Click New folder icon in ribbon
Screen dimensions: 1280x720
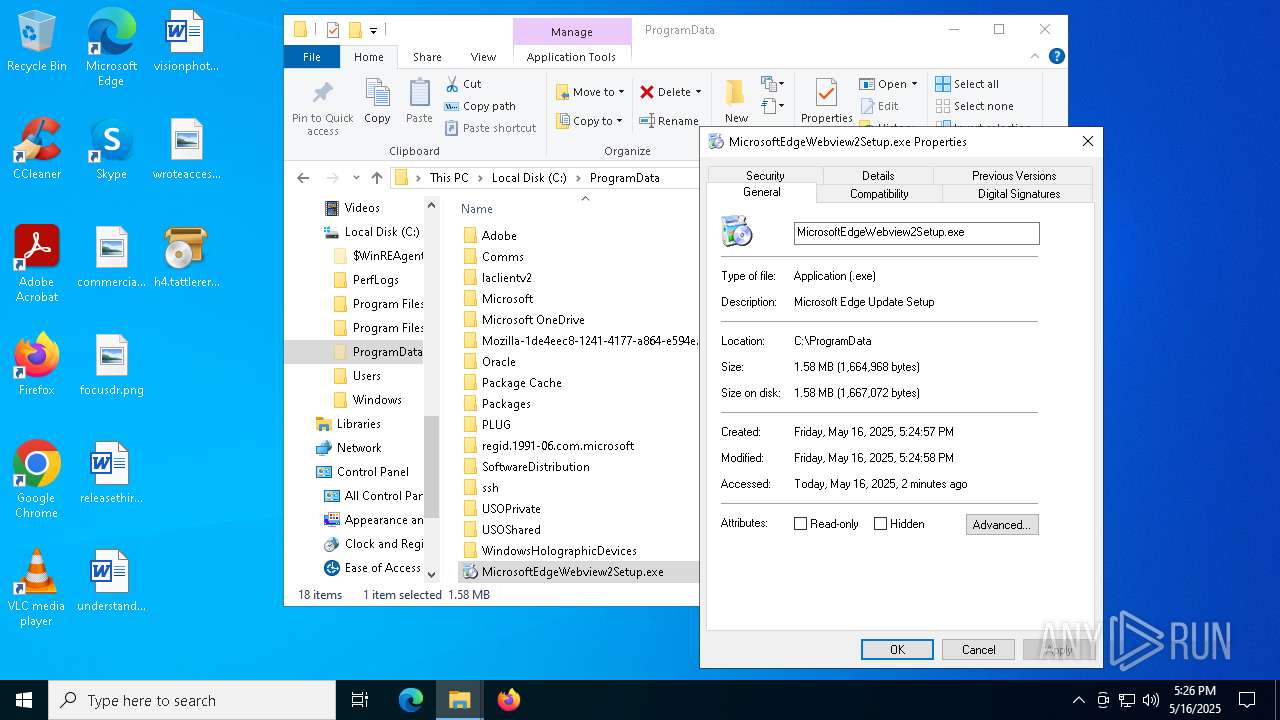pos(736,93)
